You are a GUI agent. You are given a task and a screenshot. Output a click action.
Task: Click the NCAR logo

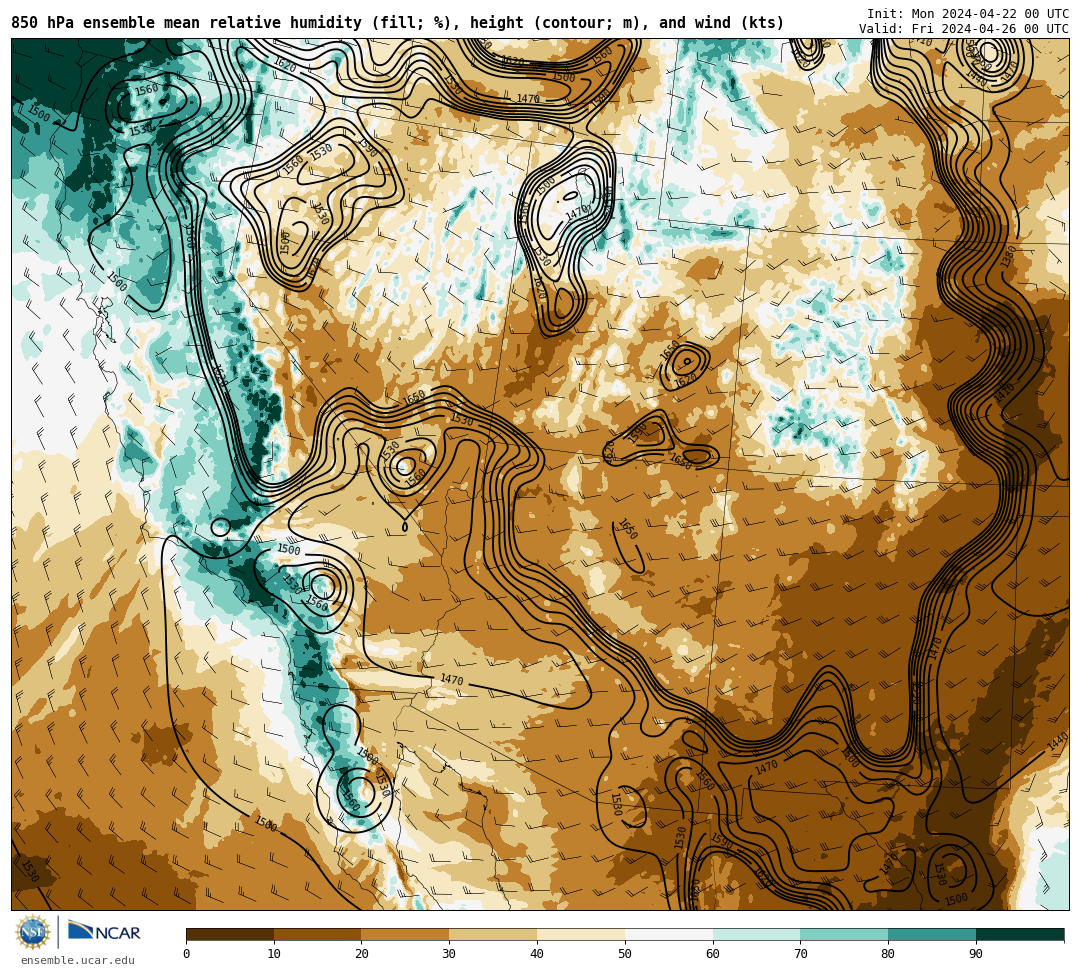pos(104,932)
